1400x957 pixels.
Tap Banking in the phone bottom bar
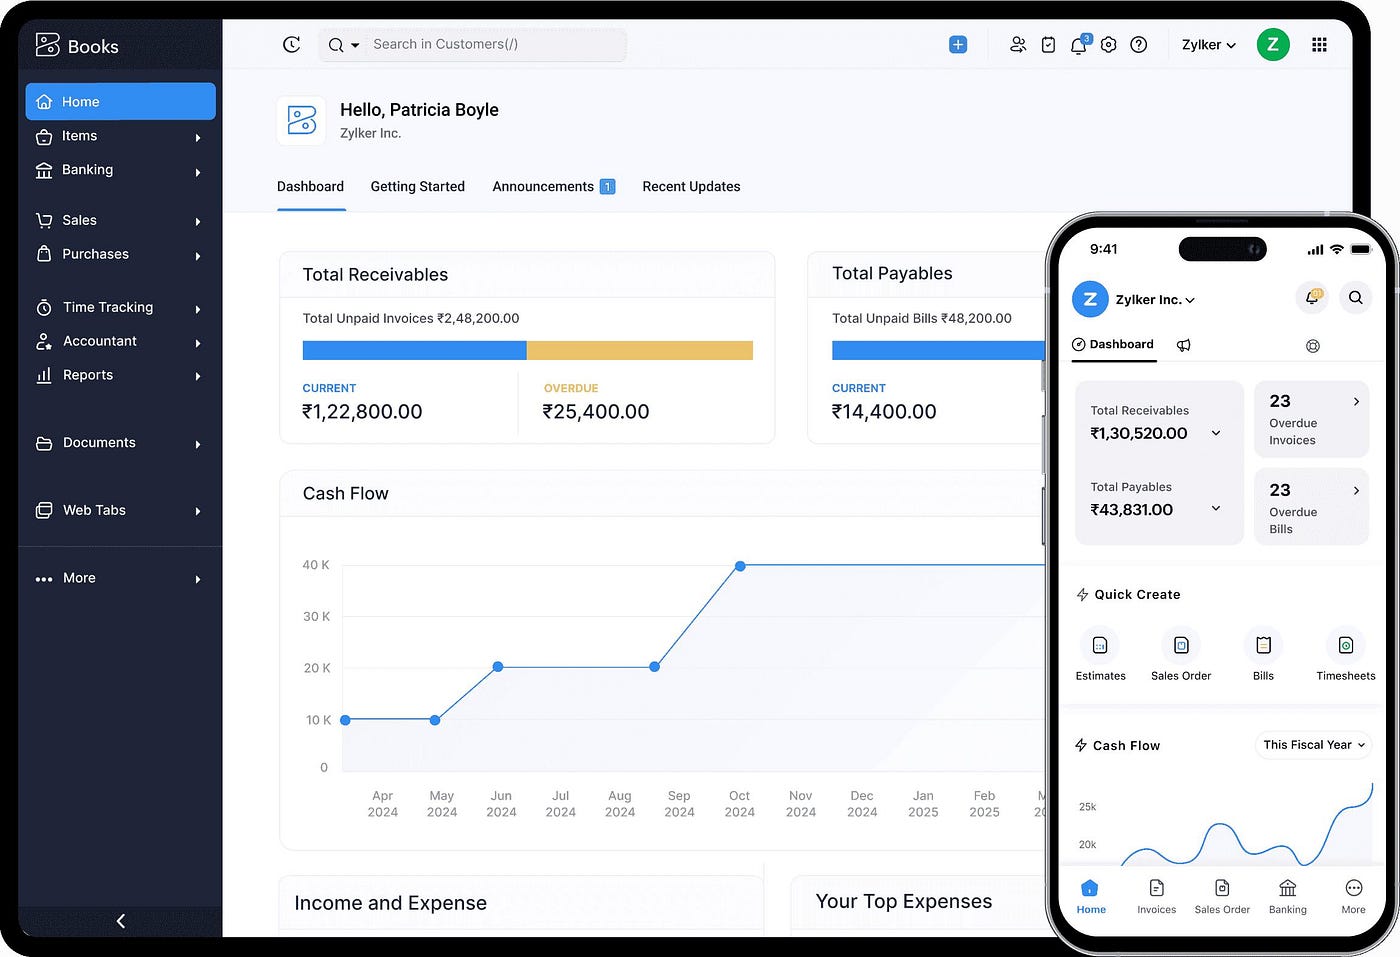[x=1288, y=896]
